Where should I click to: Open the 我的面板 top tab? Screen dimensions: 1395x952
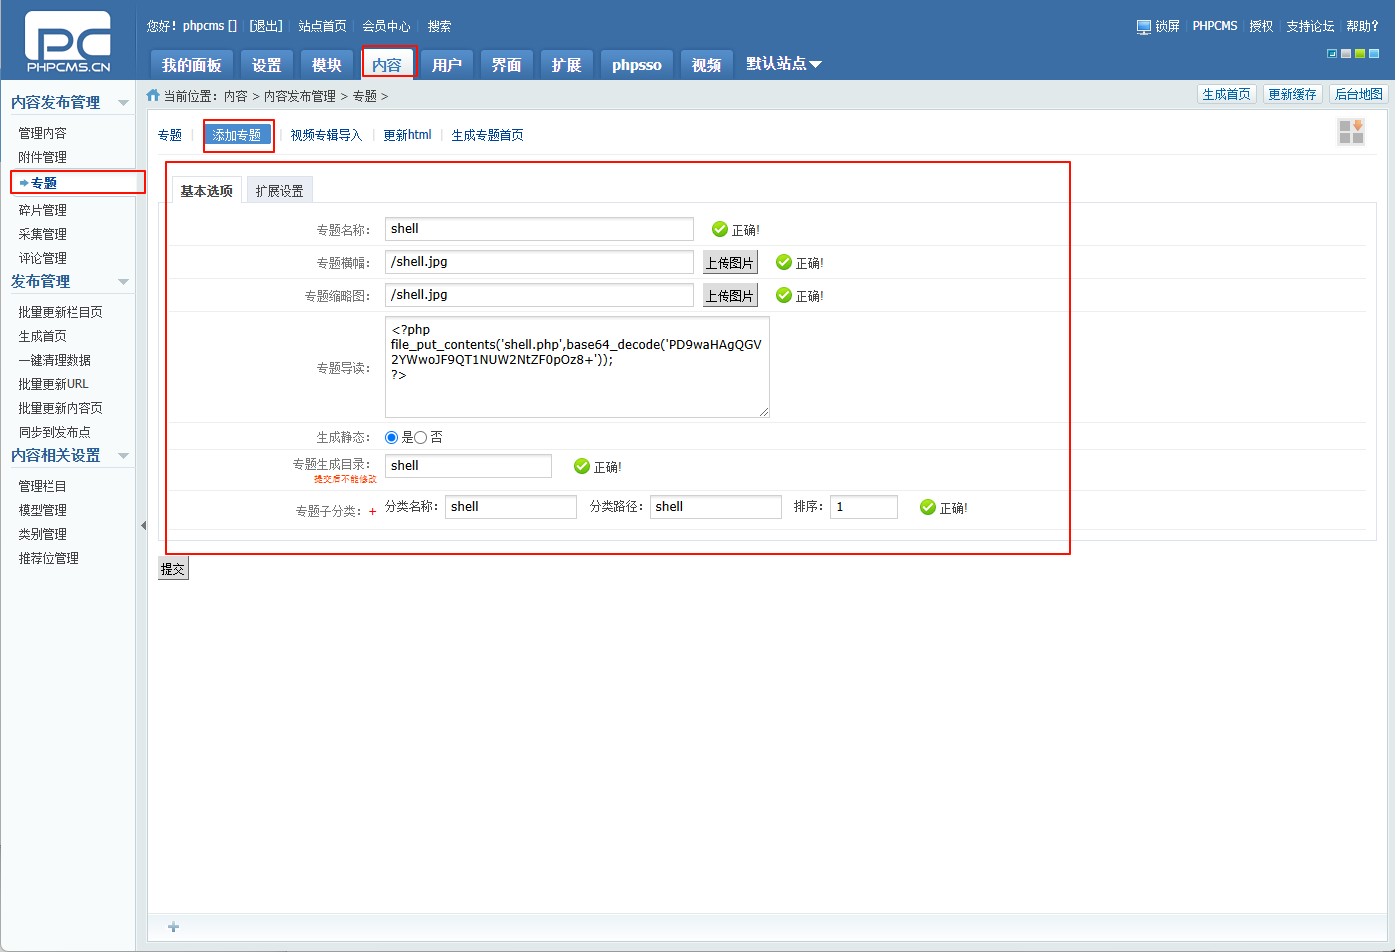tap(192, 64)
